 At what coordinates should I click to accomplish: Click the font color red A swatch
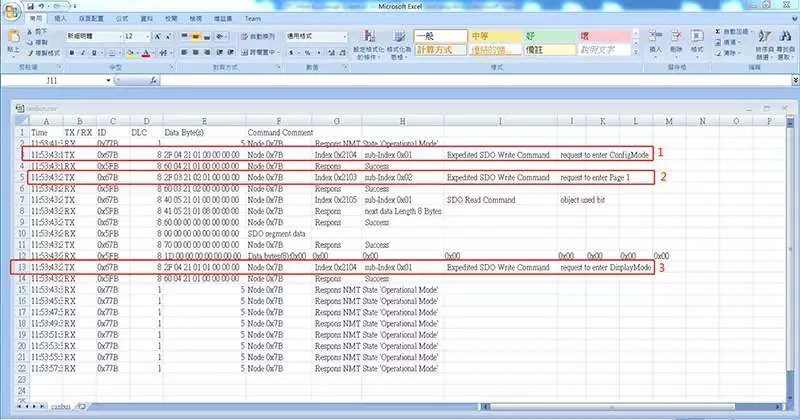[x=146, y=53]
